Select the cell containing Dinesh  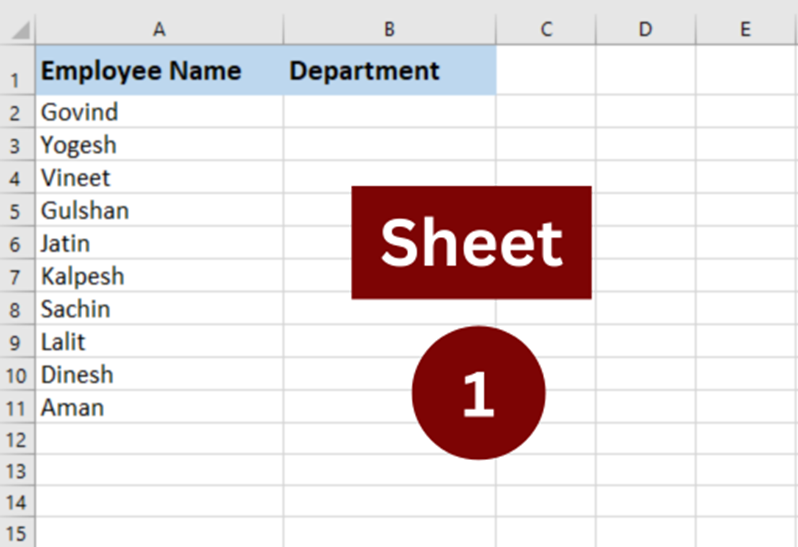159,374
